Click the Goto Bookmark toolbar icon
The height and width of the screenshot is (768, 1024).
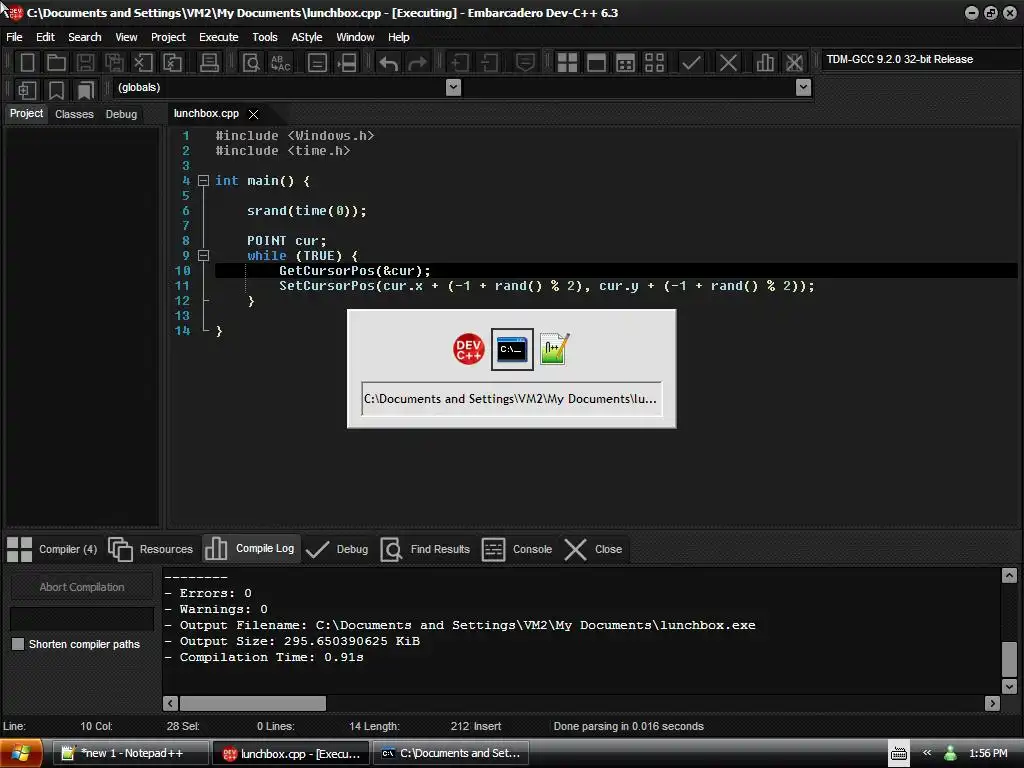point(86,90)
